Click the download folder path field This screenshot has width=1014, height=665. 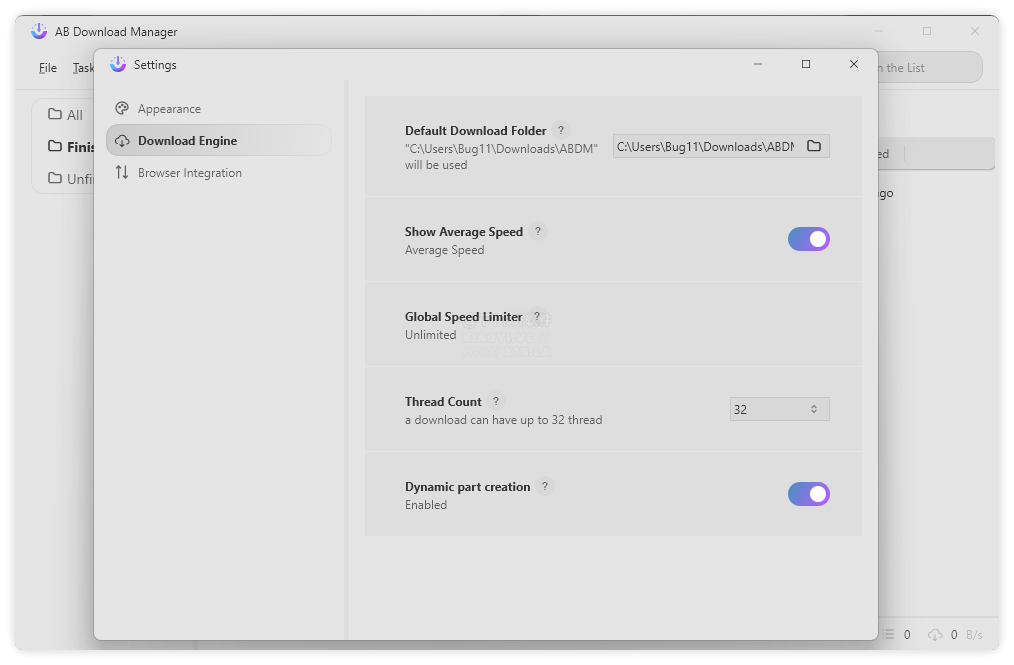(705, 147)
